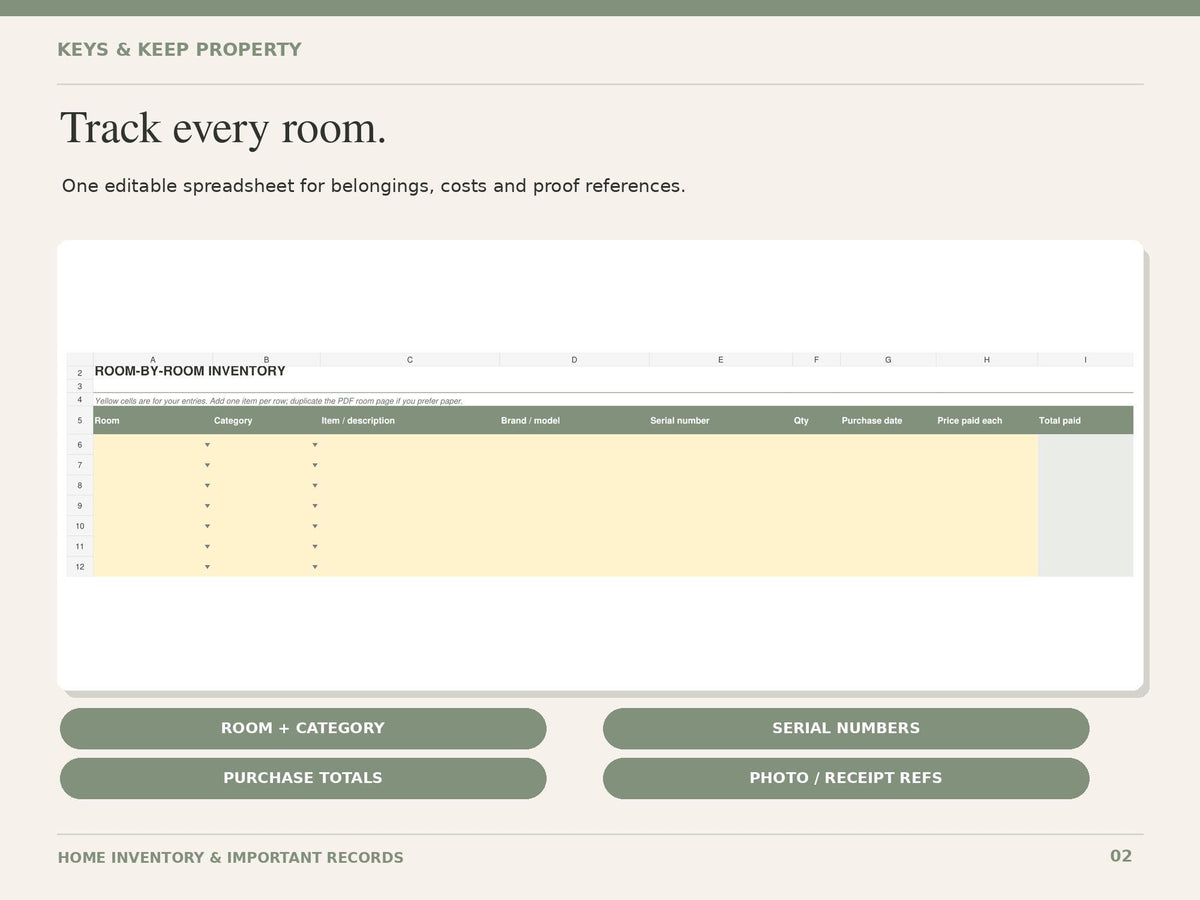The image size is (1200, 900).
Task: Select column C header letter
Action: click(410, 360)
